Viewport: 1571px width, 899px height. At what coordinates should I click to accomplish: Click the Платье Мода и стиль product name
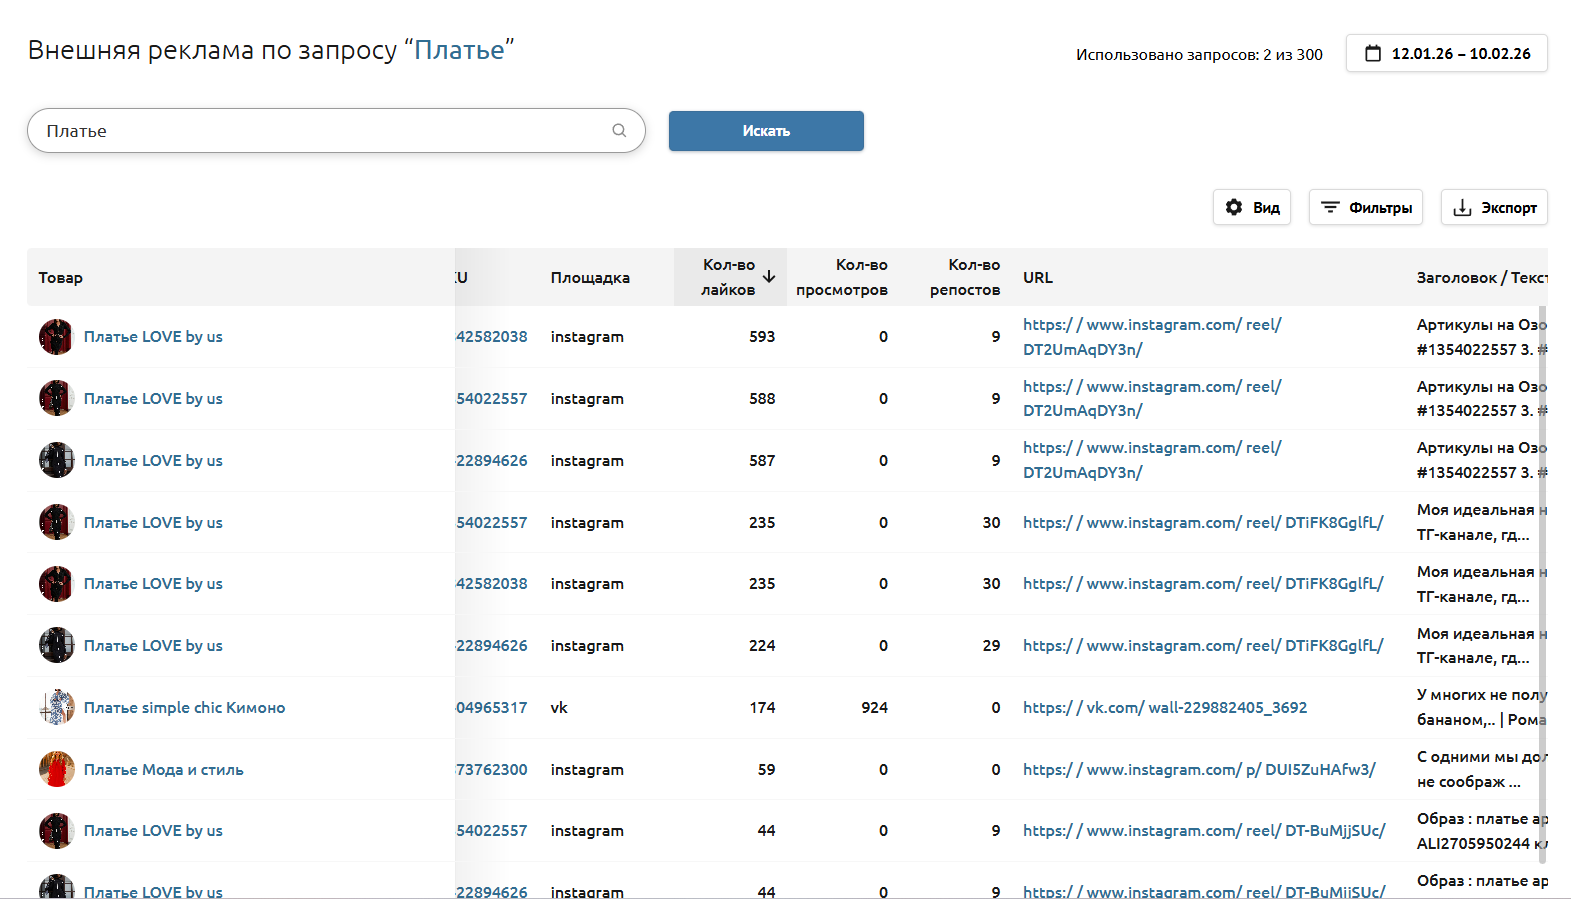(163, 769)
